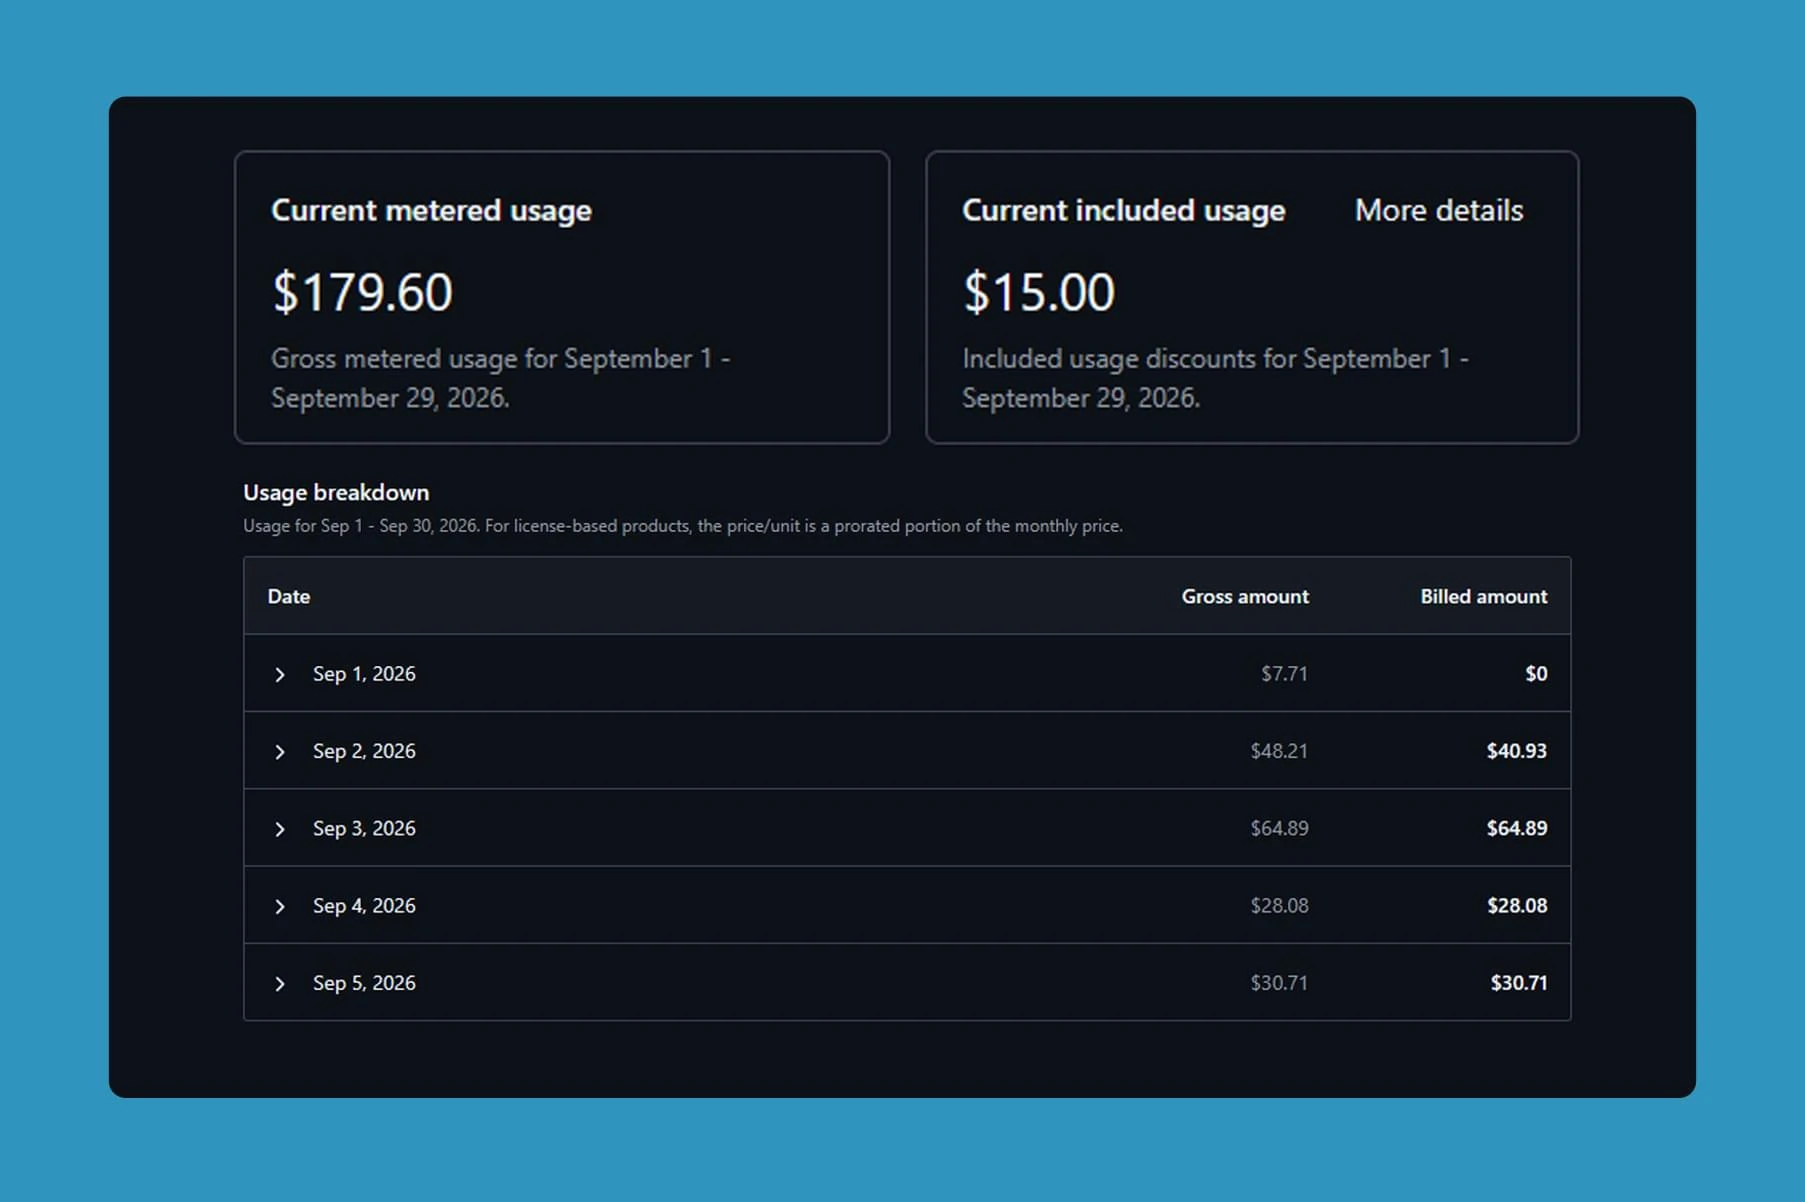This screenshot has width=1805, height=1202.
Task: Click the Billed amount column header
Action: point(1484,597)
